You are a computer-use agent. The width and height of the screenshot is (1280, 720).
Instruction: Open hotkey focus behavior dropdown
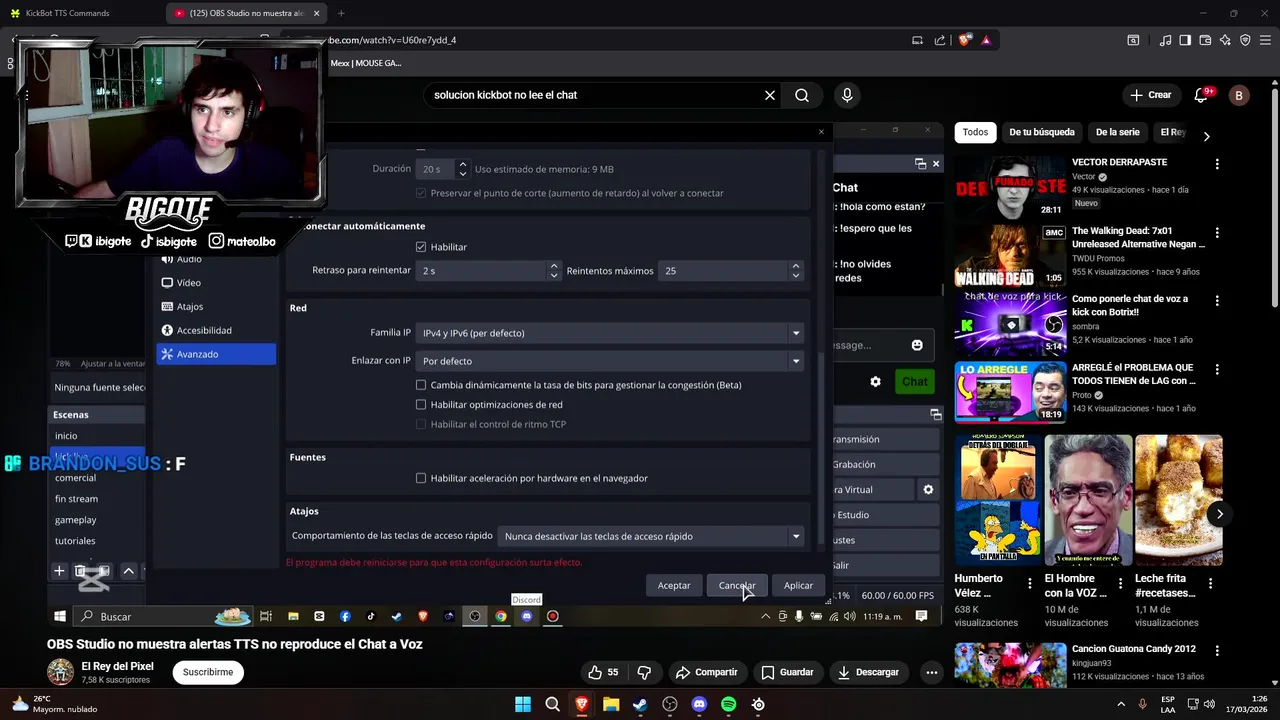pos(651,536)
